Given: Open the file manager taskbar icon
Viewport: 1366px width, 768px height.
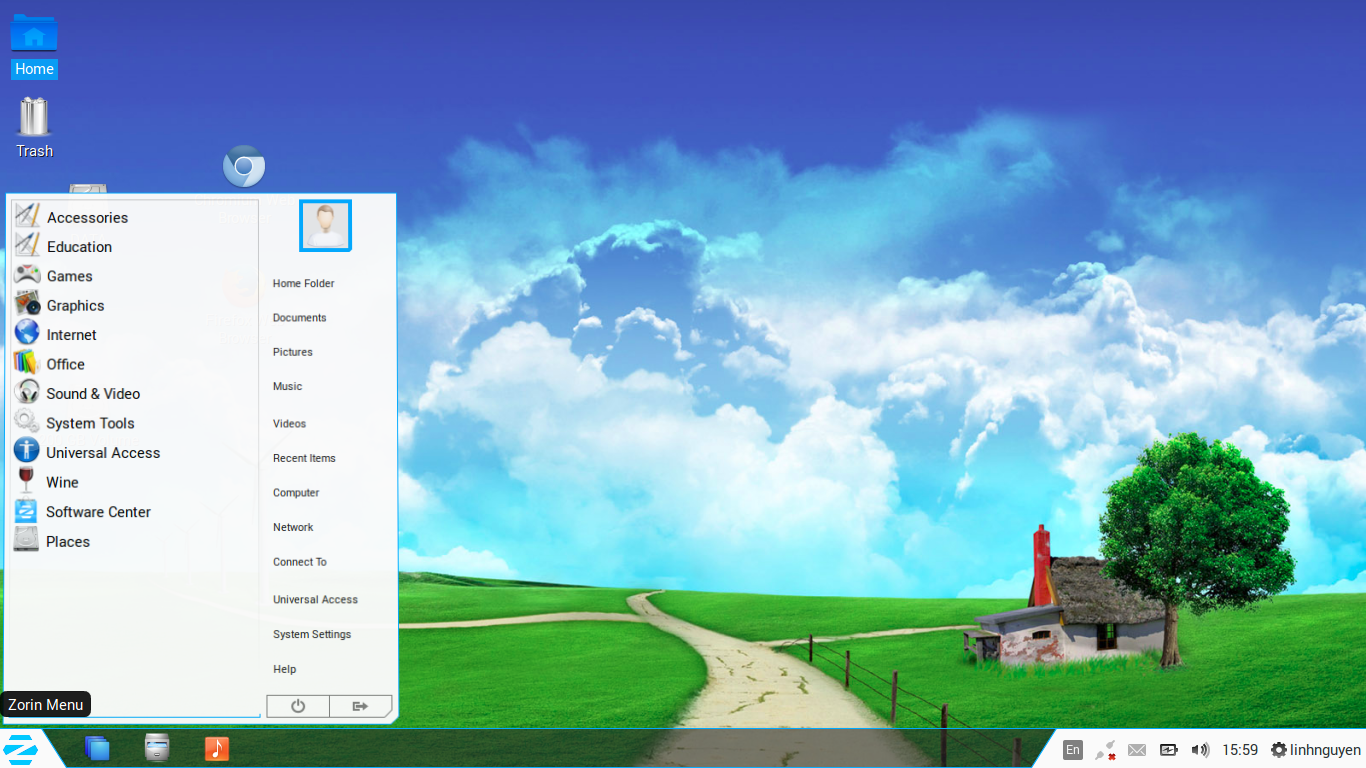Looking at the screenshot, I should 157,748.
